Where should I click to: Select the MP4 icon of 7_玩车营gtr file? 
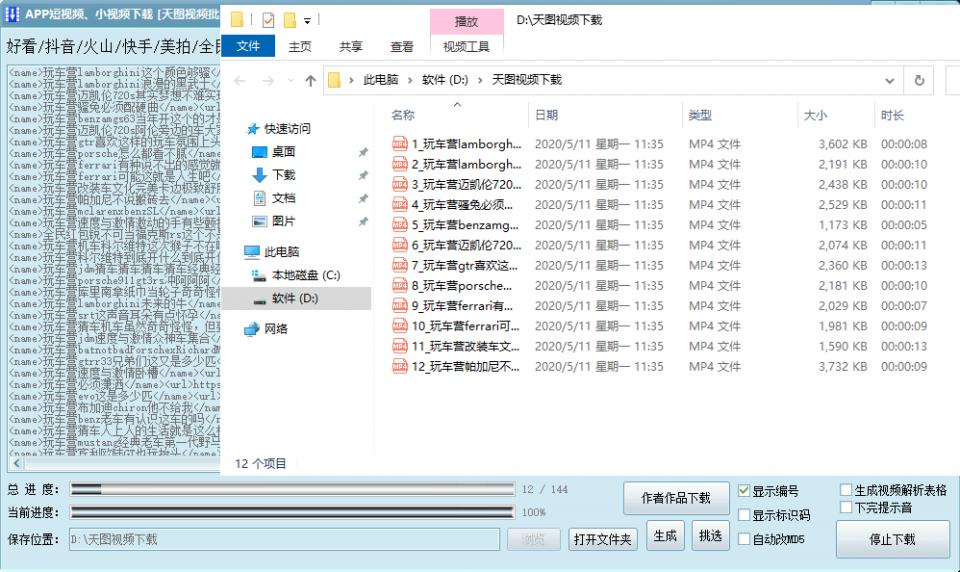(400, 266)
